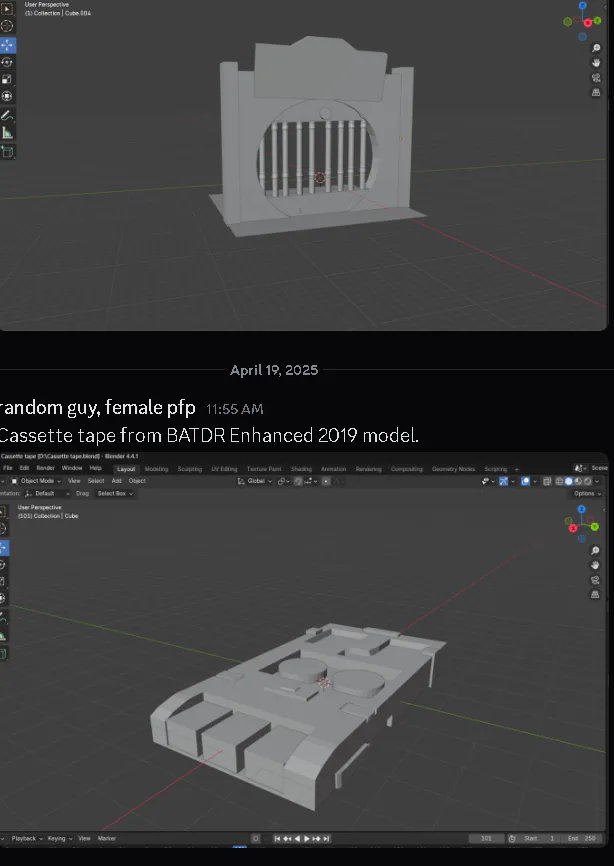
Task: Open the viewport shading options arrow
Action: 597,481
